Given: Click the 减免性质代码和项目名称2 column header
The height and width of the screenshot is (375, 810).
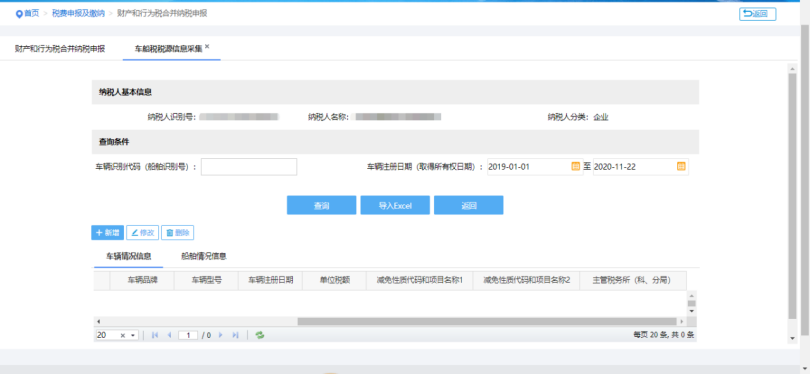Looking at the screenshot, I should 526,280.
